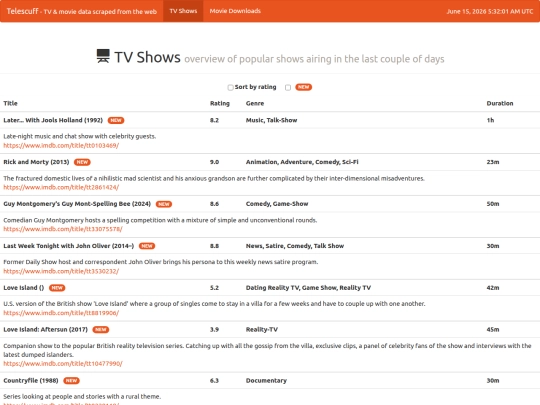Viewport: 540px width, 405px height.
Task: Click the NEW badge next to Countryfile
Action: pos(71,381)
